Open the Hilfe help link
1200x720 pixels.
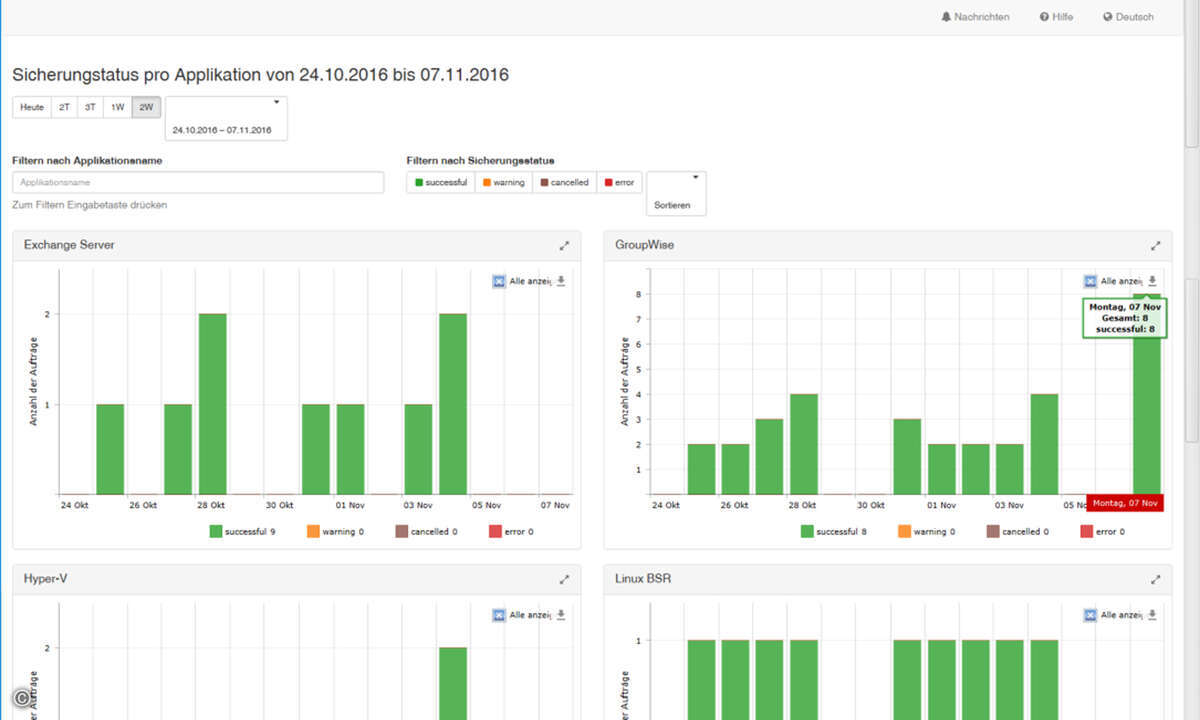click(x=1056, y=17)
